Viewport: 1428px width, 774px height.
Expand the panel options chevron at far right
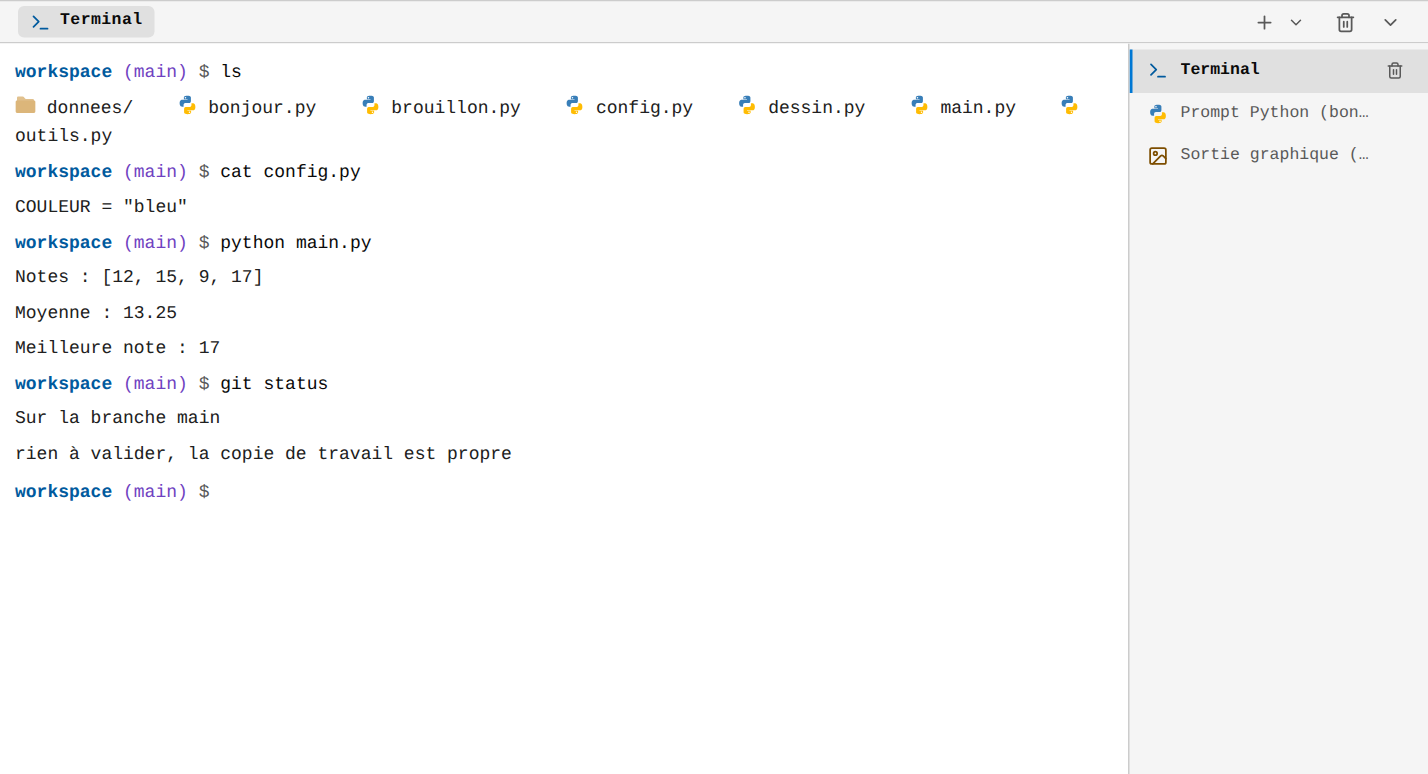[1390, 22]
